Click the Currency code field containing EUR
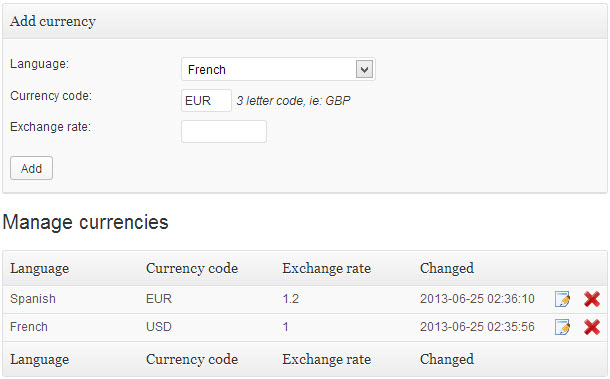Screen dimensions: 610x379 tap(206, 100)
